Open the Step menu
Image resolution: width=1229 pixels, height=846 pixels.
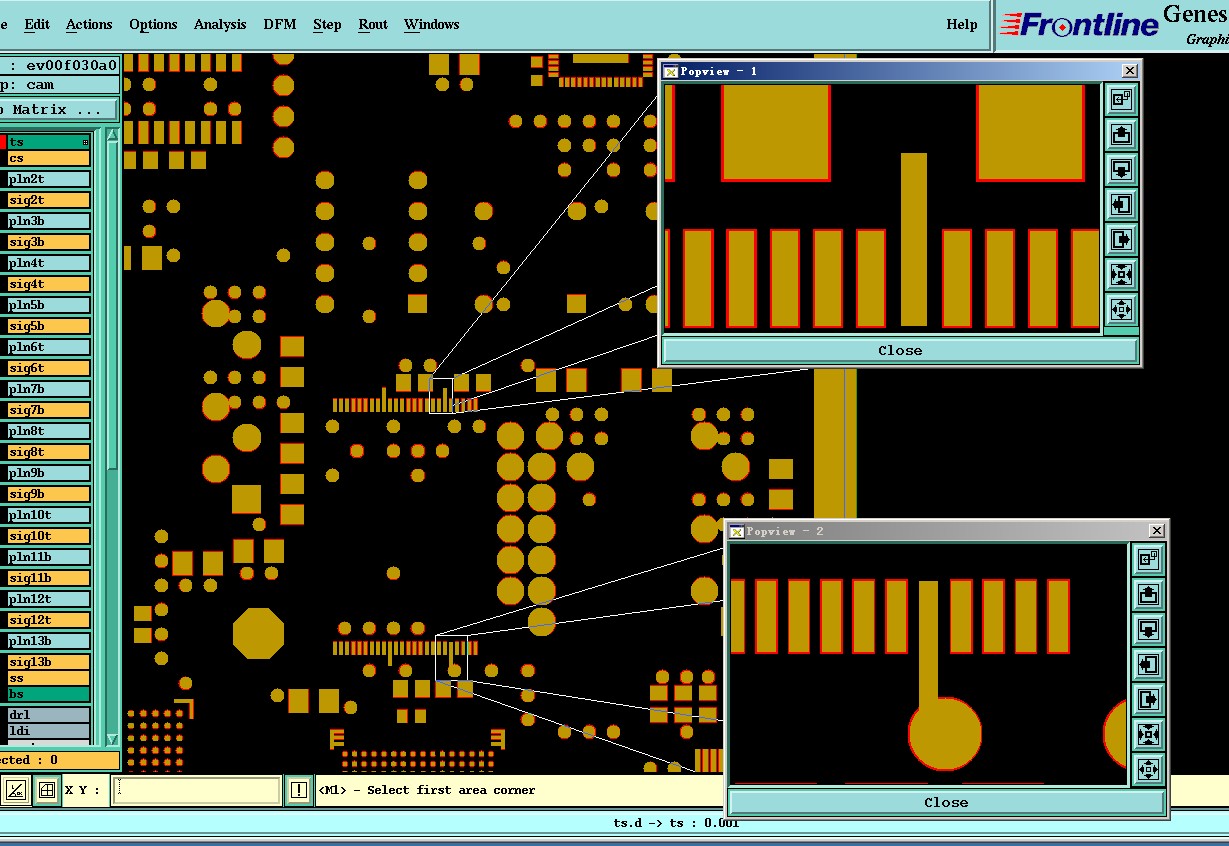[327, 24]
